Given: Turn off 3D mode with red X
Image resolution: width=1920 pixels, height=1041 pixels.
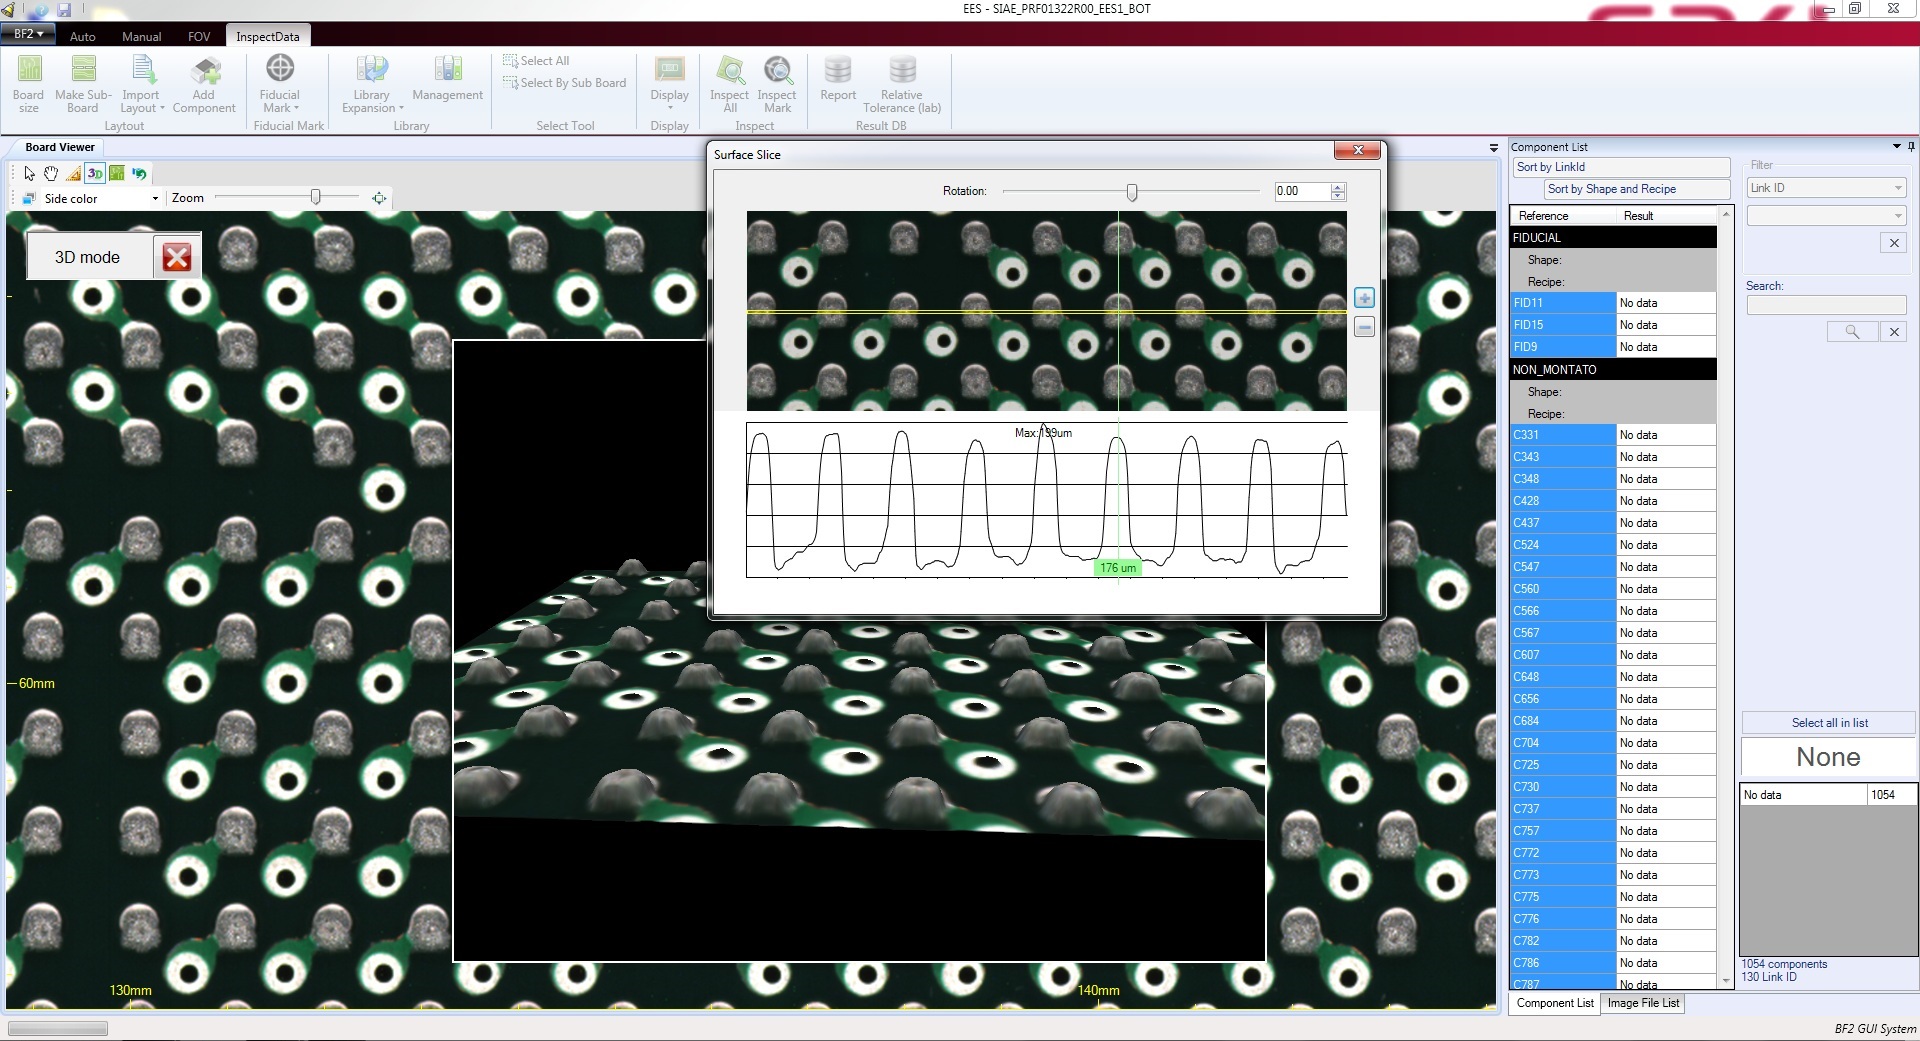Looking at the screenshot, I should (x=177, y=258).
